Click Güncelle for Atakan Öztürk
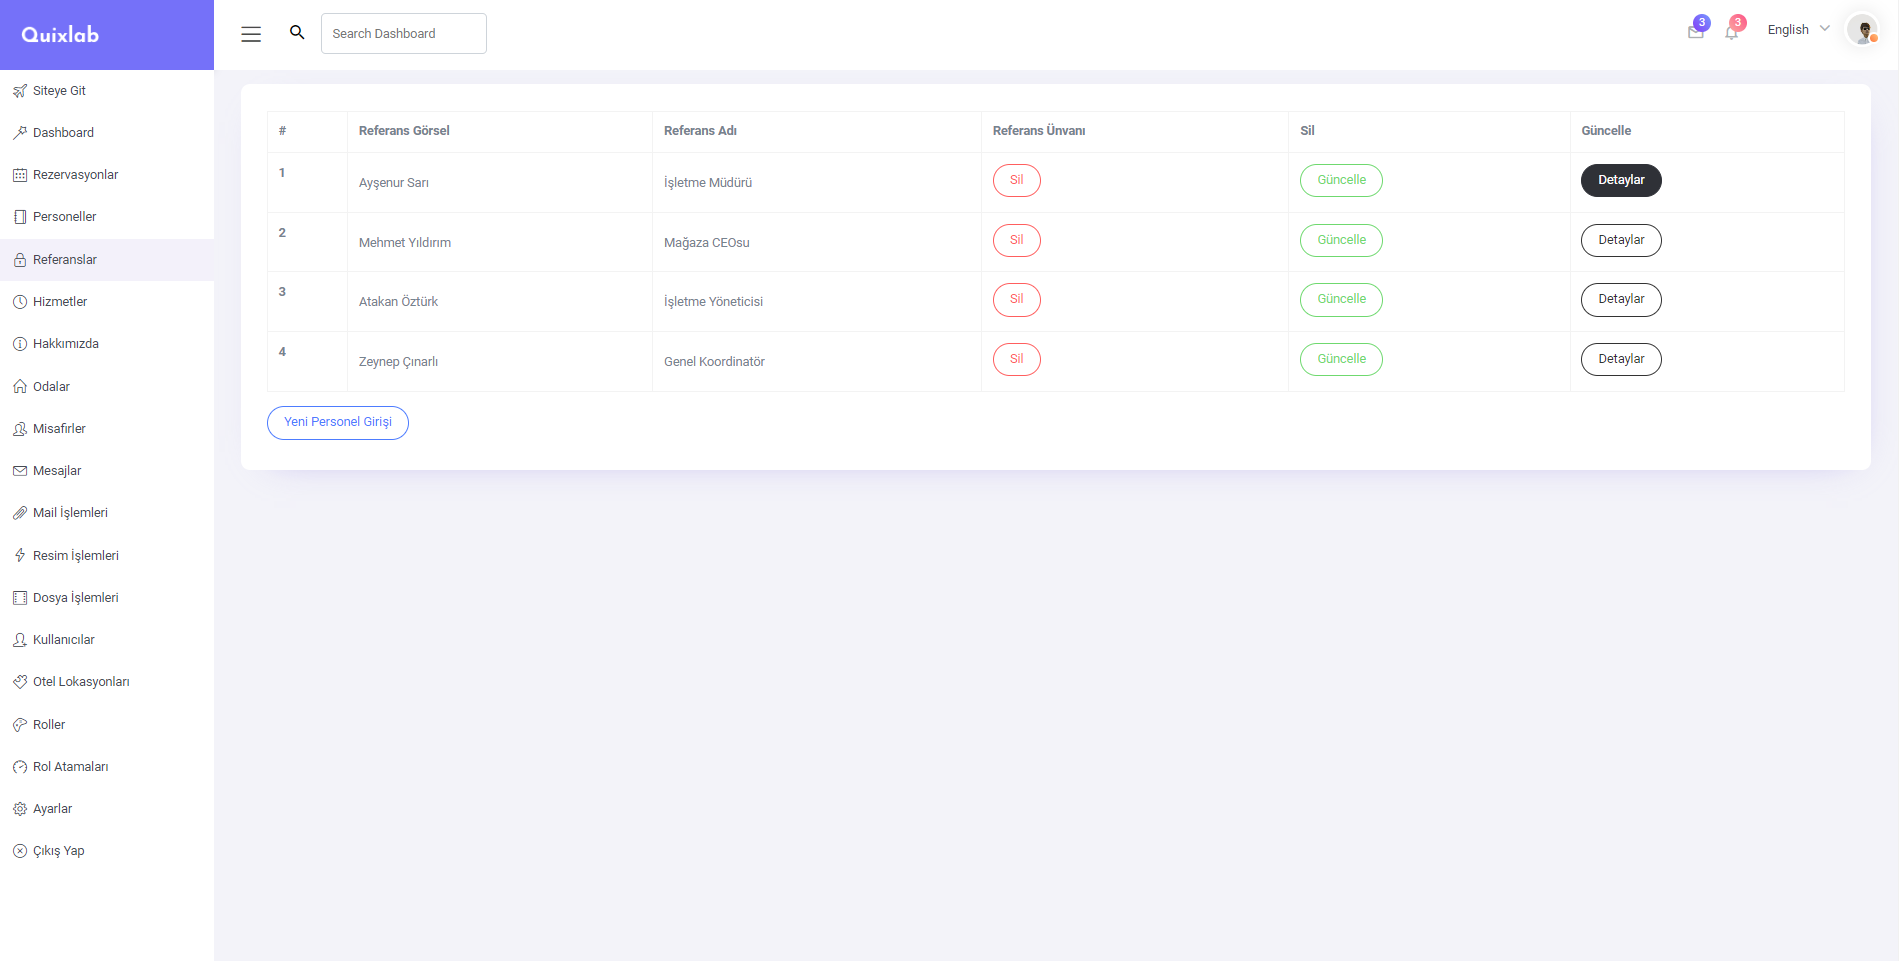Viewport: 1899px width, 961px height. [1341, 299]
